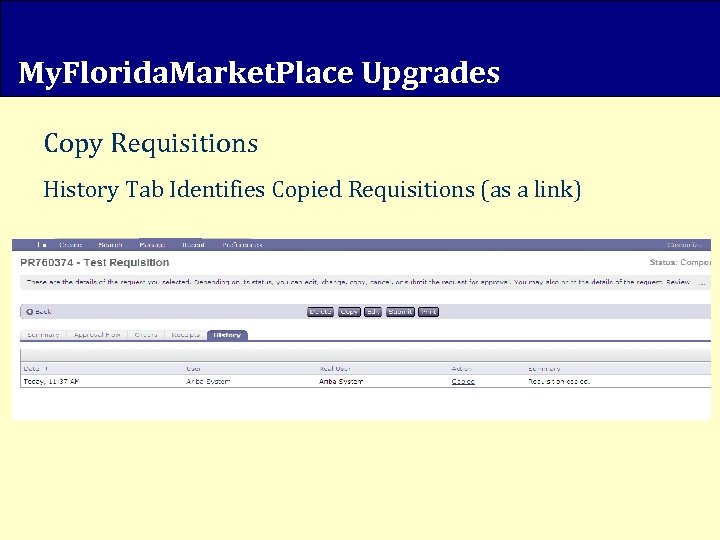Open the Create menu
The height and width of the screenshot is (540, 720).
click(70, 245)
